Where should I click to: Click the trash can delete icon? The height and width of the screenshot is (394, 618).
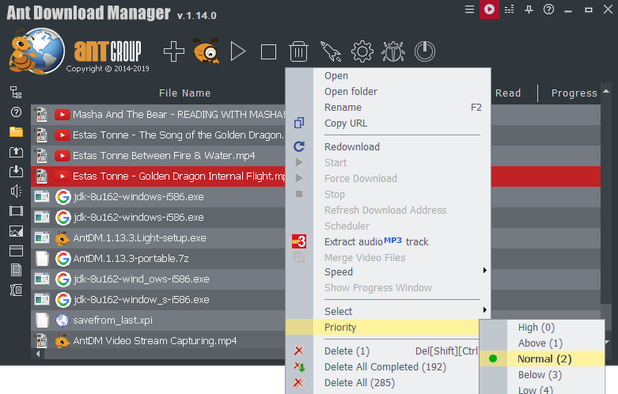coord(298,52)
